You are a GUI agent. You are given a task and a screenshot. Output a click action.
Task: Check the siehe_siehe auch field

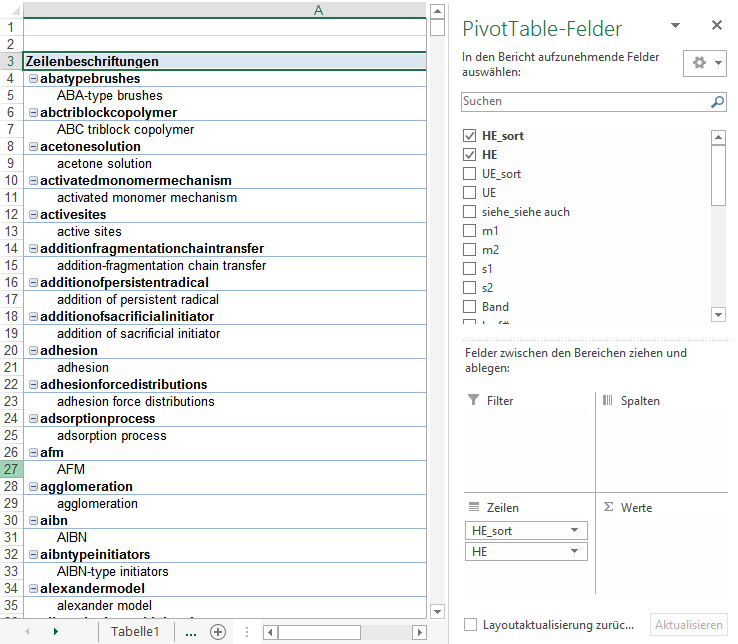470,212
